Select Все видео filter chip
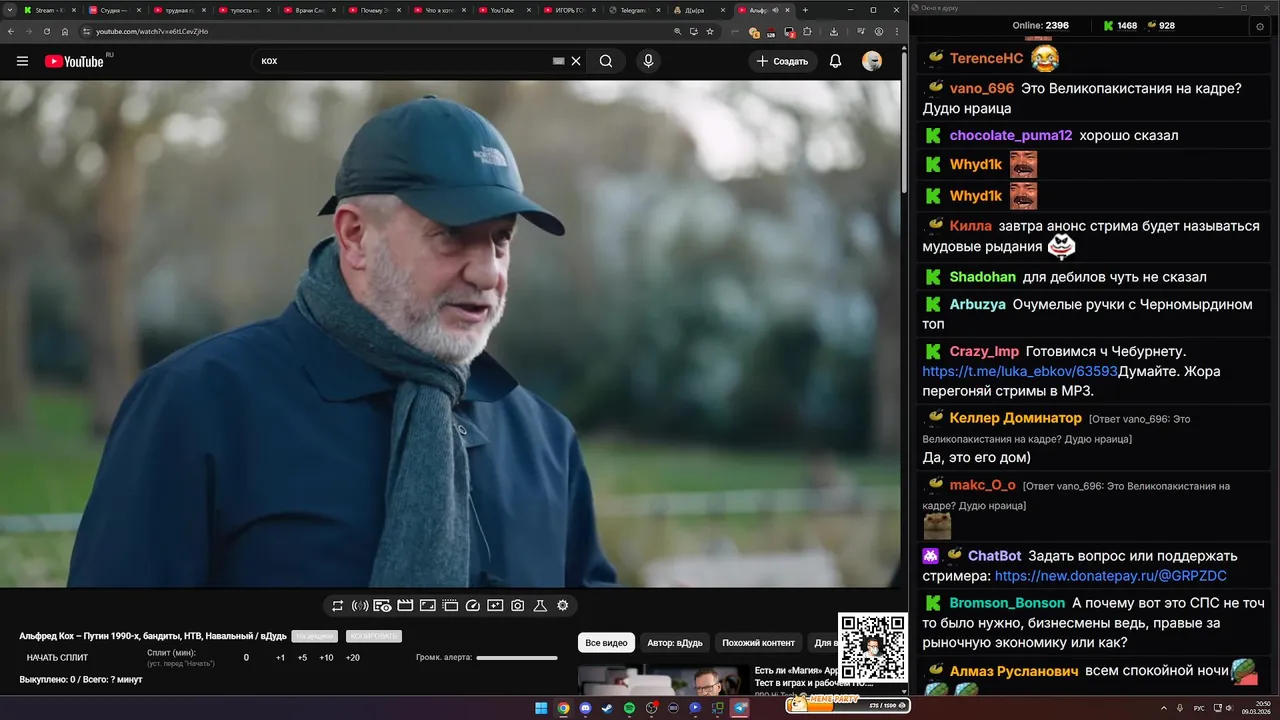 [x=606, y=643]
